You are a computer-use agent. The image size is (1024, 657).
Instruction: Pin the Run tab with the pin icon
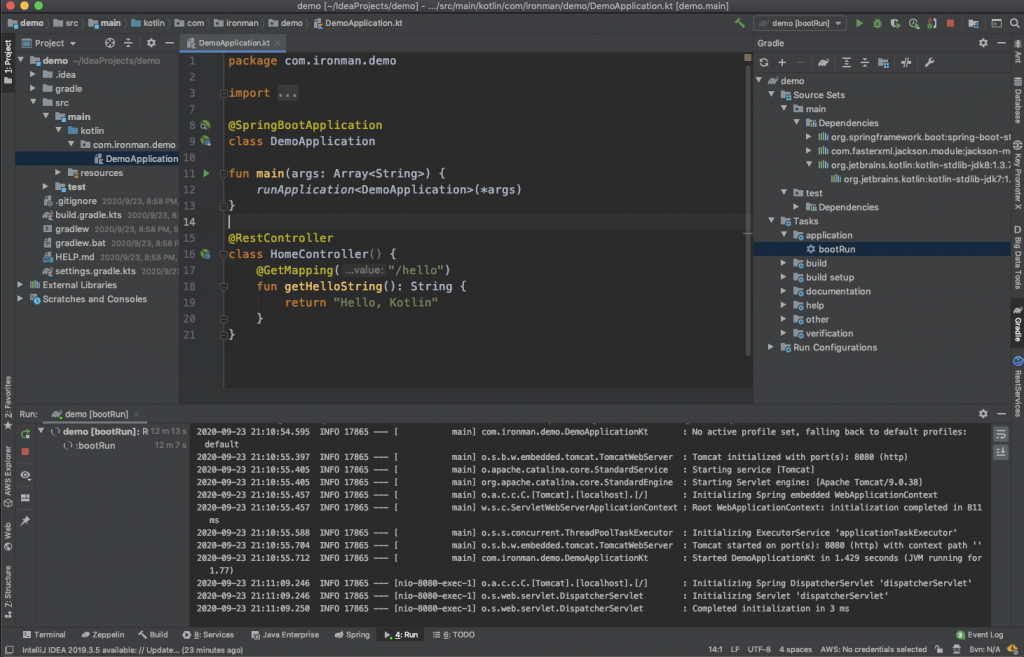click(25, 521)
